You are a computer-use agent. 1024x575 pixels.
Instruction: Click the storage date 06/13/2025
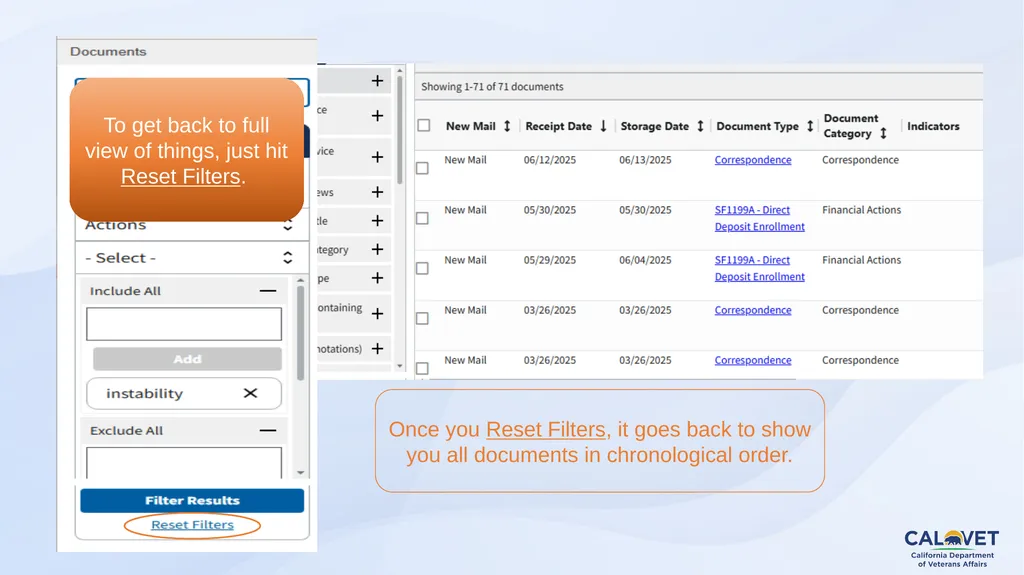click(x=645, y=160)
